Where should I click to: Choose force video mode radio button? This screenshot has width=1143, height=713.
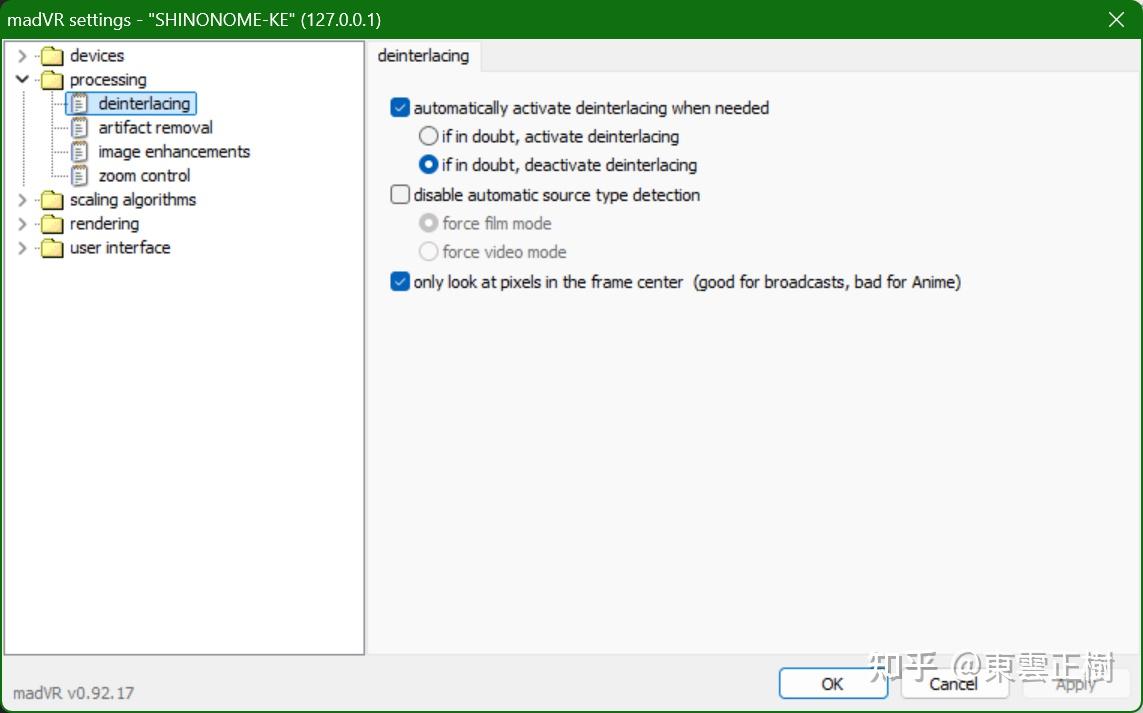pos(429,252)
